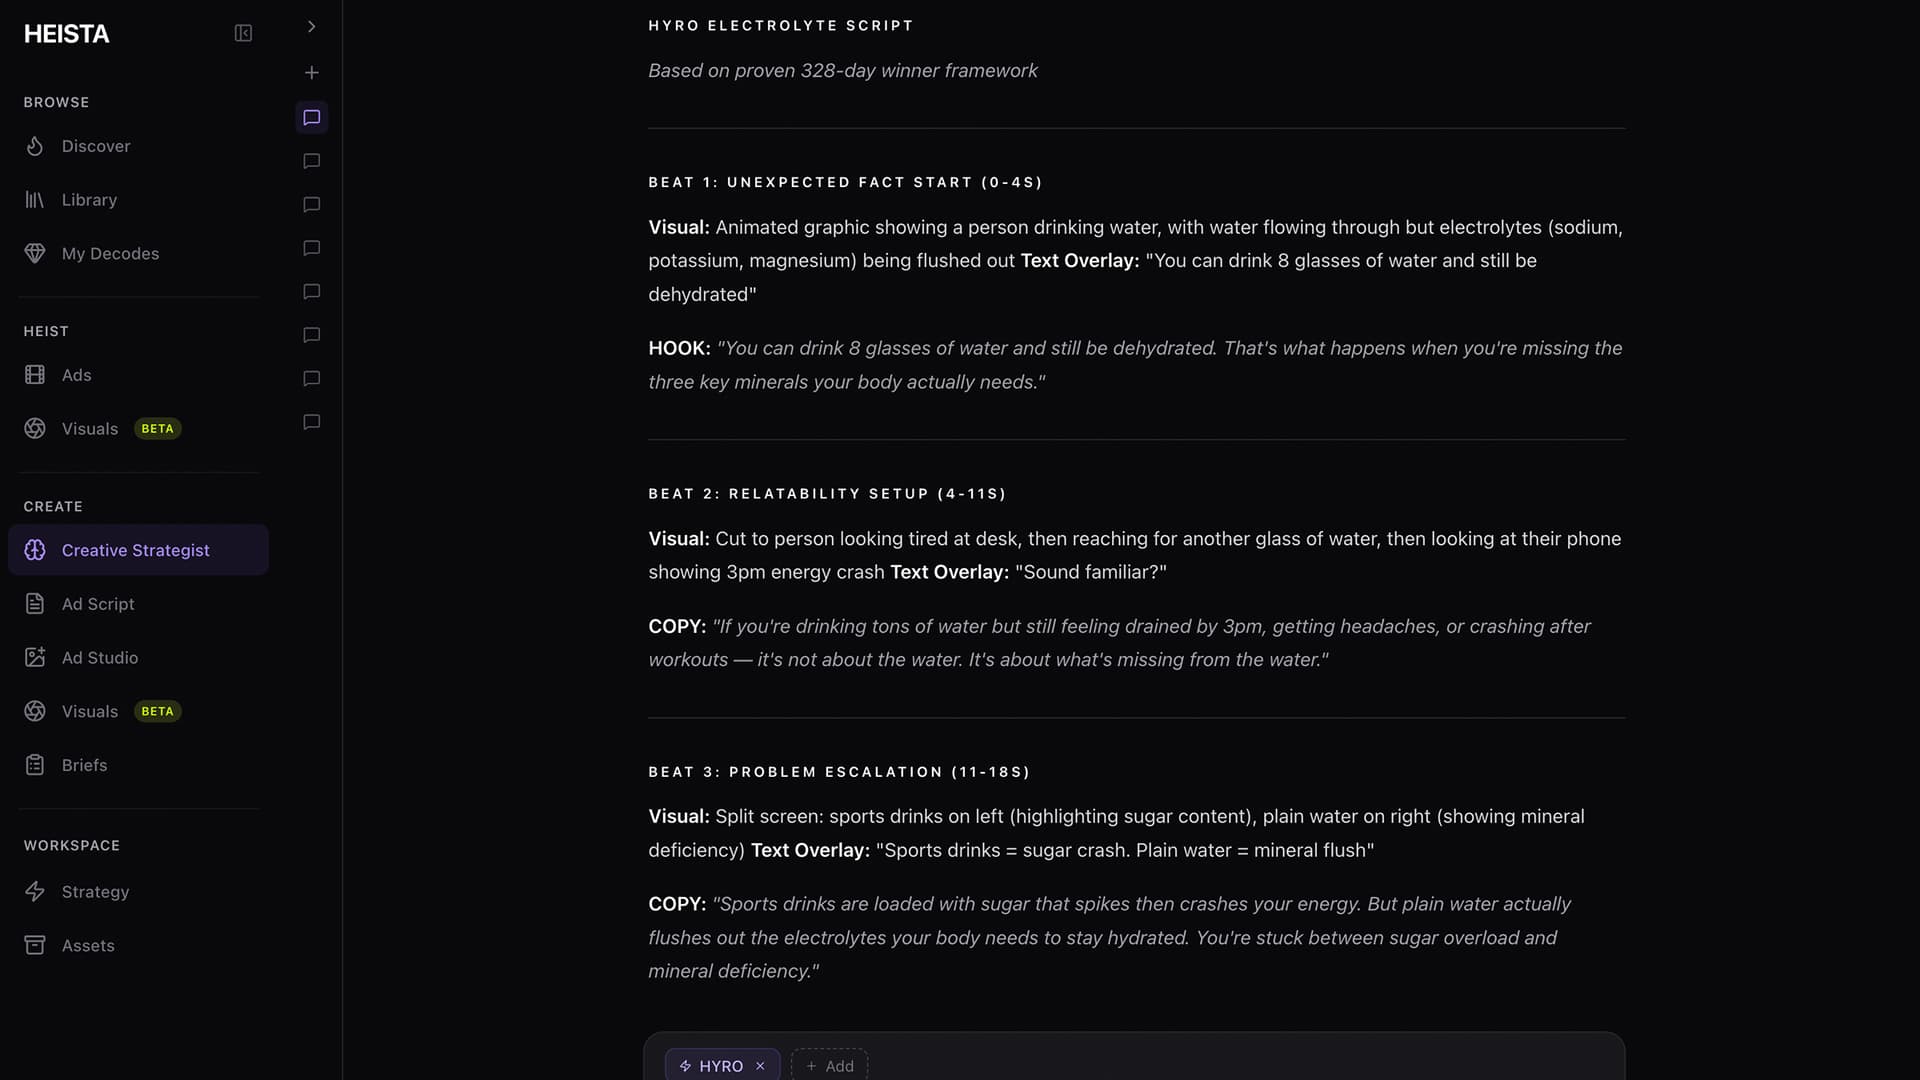Remove the HYRO tag with its x
The image size is (1920, 1080).
click(761, 1066)
